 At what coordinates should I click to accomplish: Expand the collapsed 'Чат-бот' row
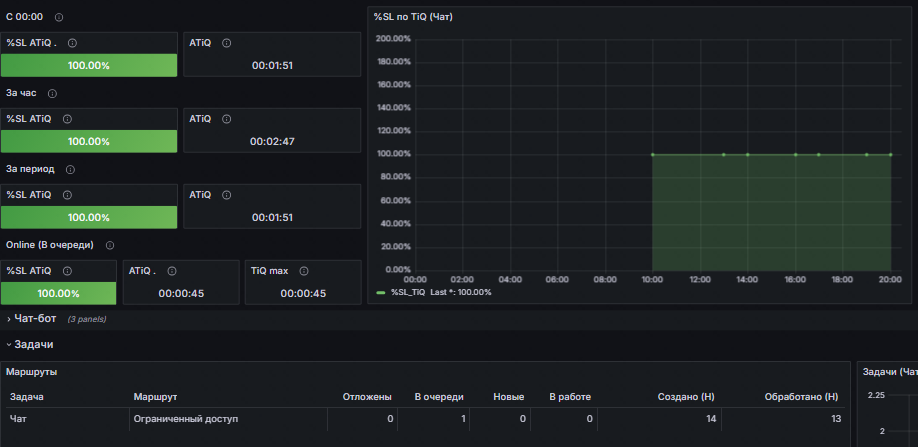click(x=35, y=319)
